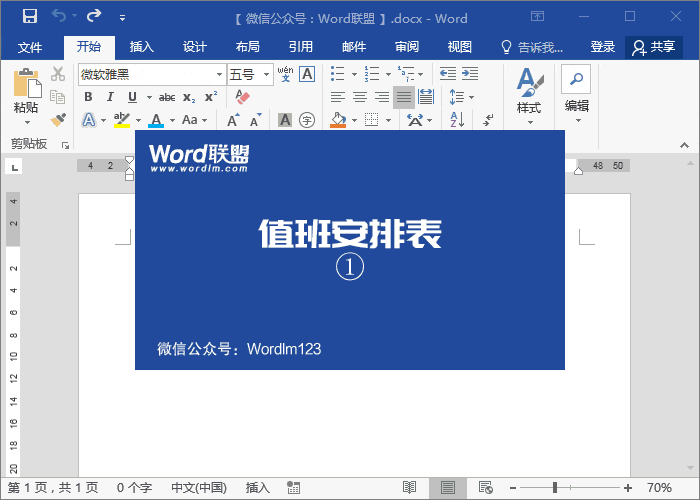Toggle character shading A icon
Viewport: 700px width, 500px height.
point(285,120)
